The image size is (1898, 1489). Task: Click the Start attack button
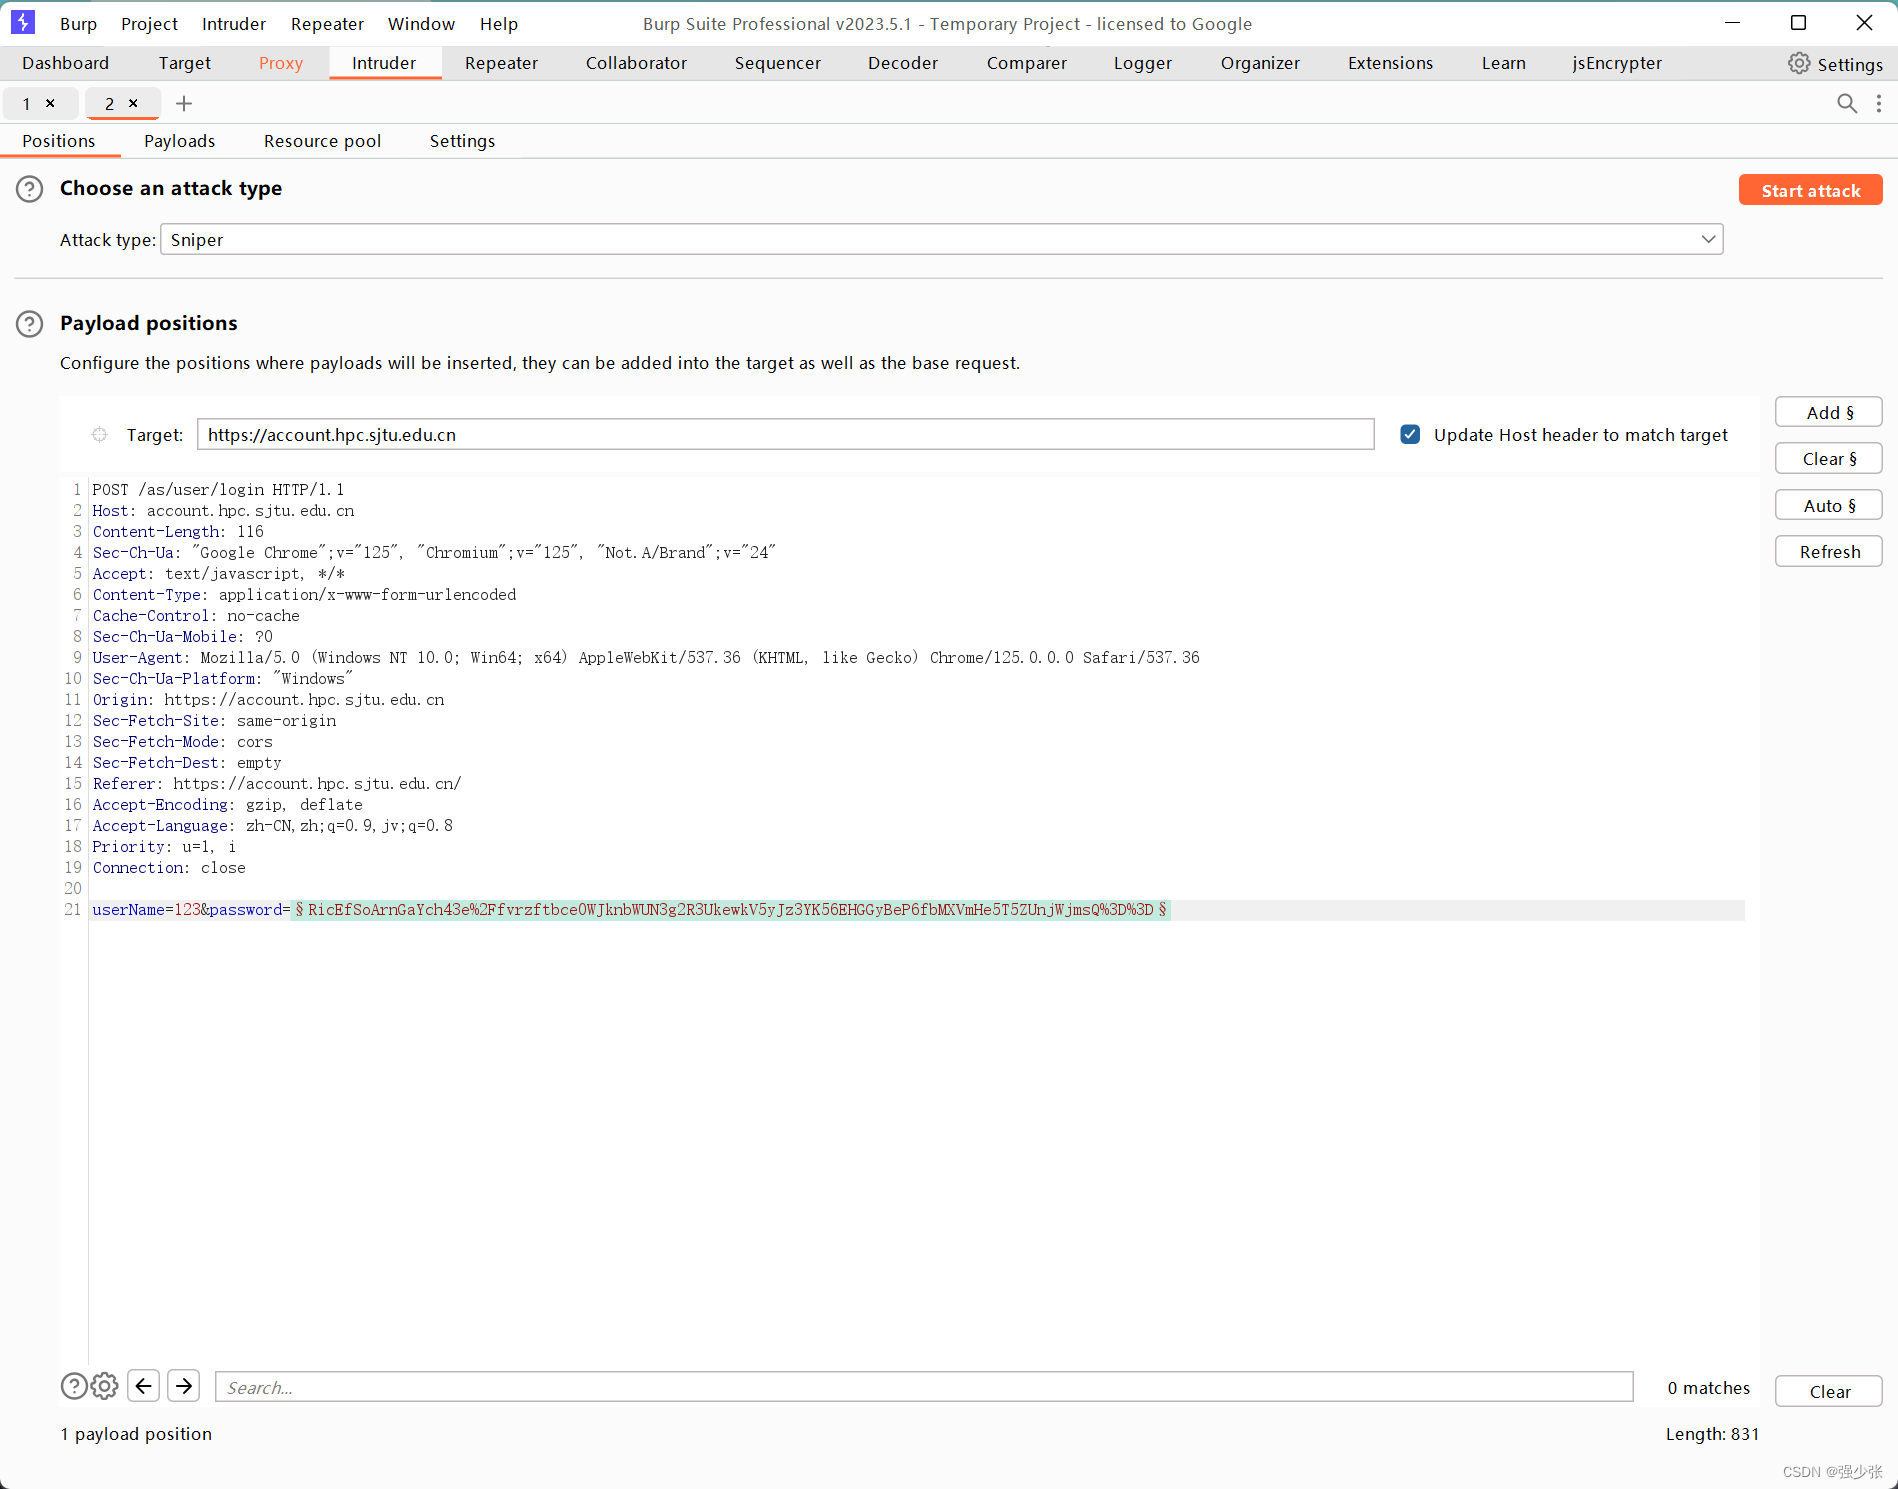tap(1810, 190)
